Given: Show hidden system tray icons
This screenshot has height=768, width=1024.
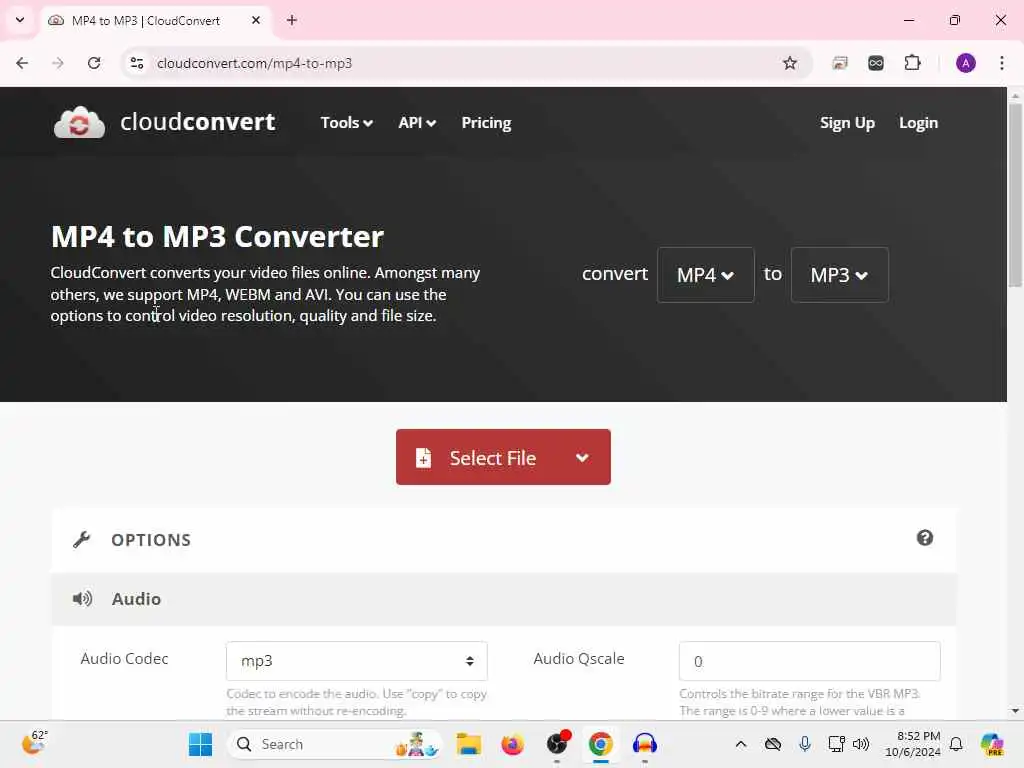Looking at the screenshot, I should [741, 744].
